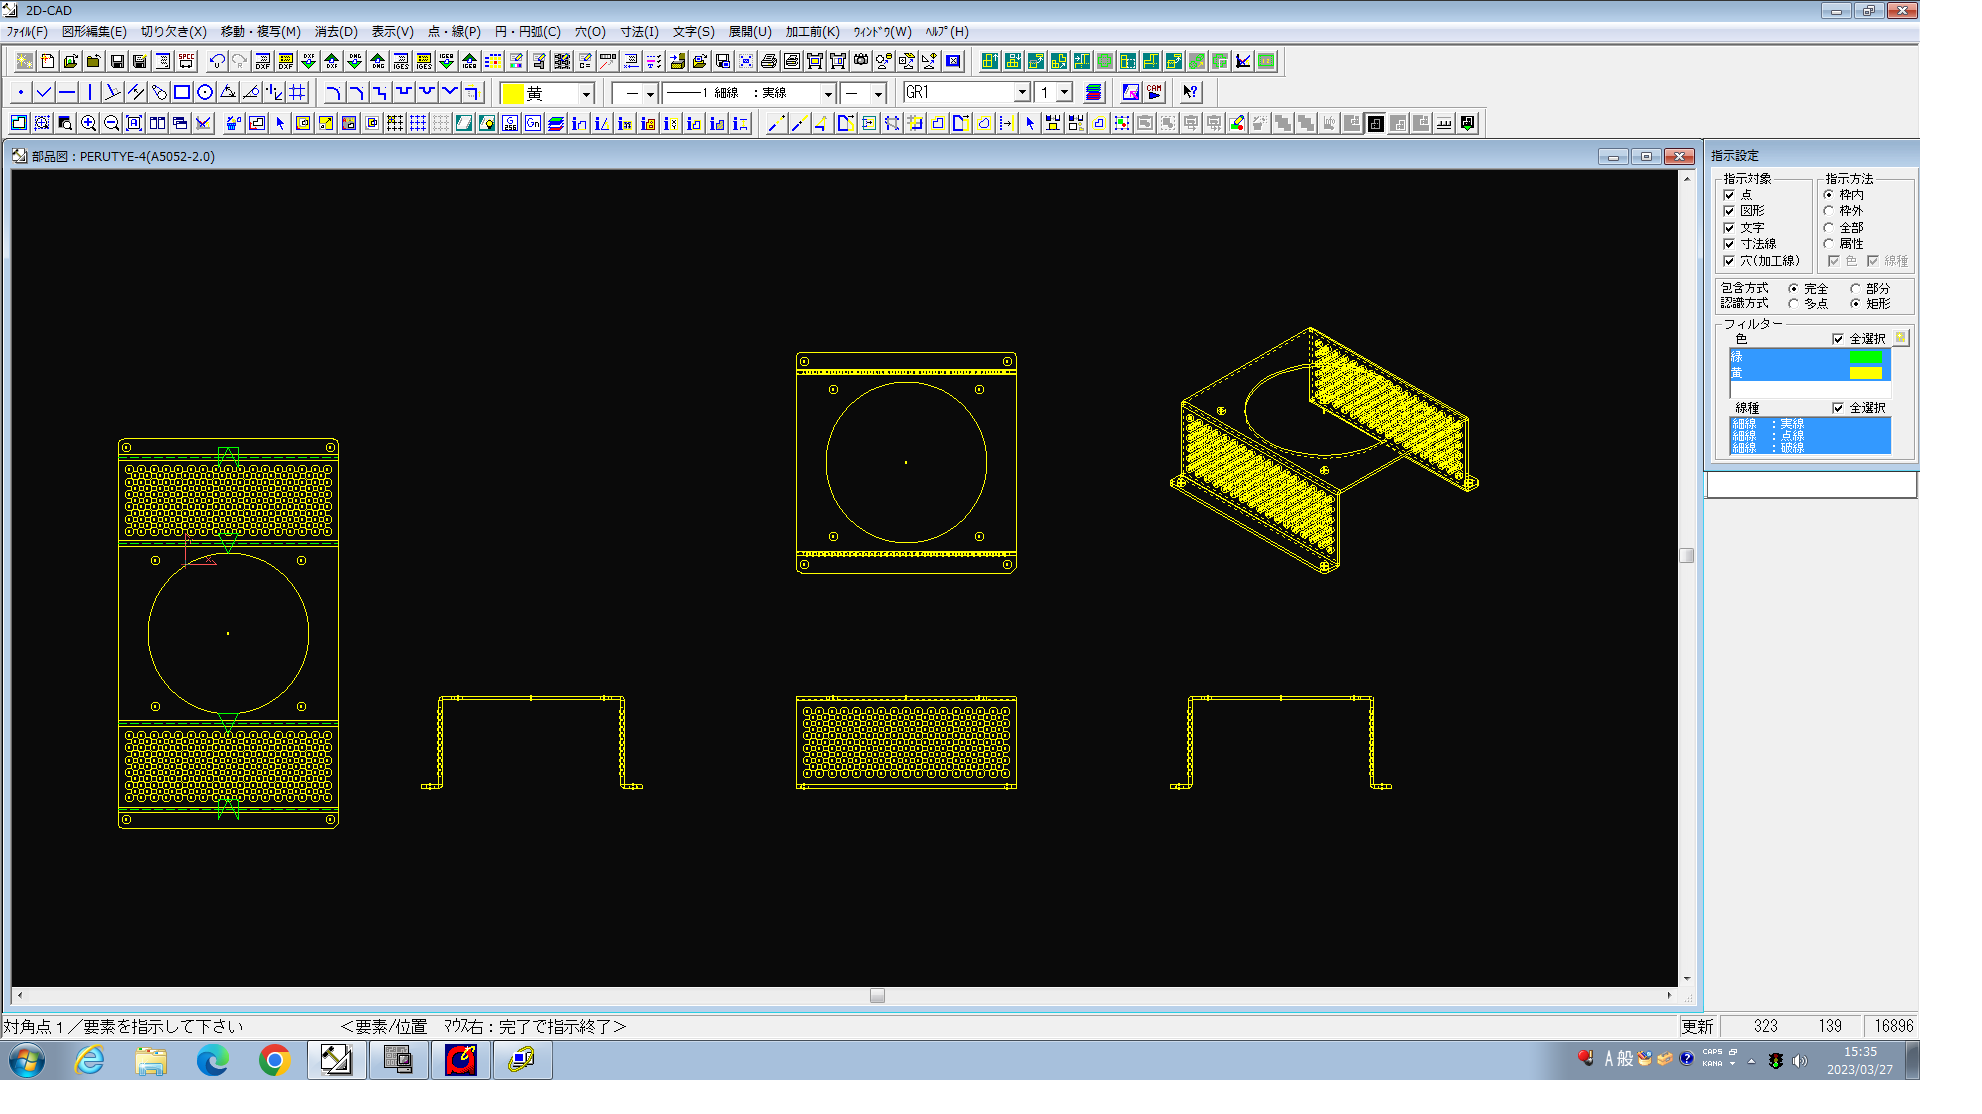This screenshot has height=1114, width=1982.
Task: Click the Undo arrow icon
Action: 217,62
